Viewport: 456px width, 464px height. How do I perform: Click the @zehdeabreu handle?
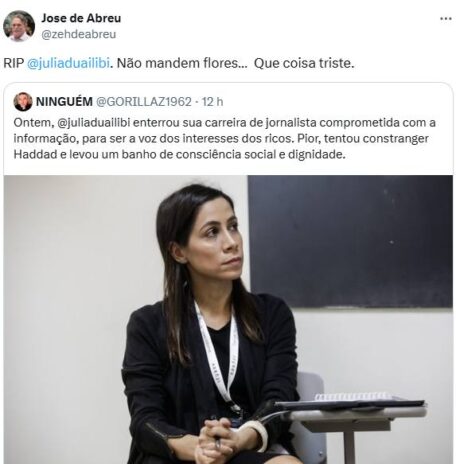pos(79,34)
